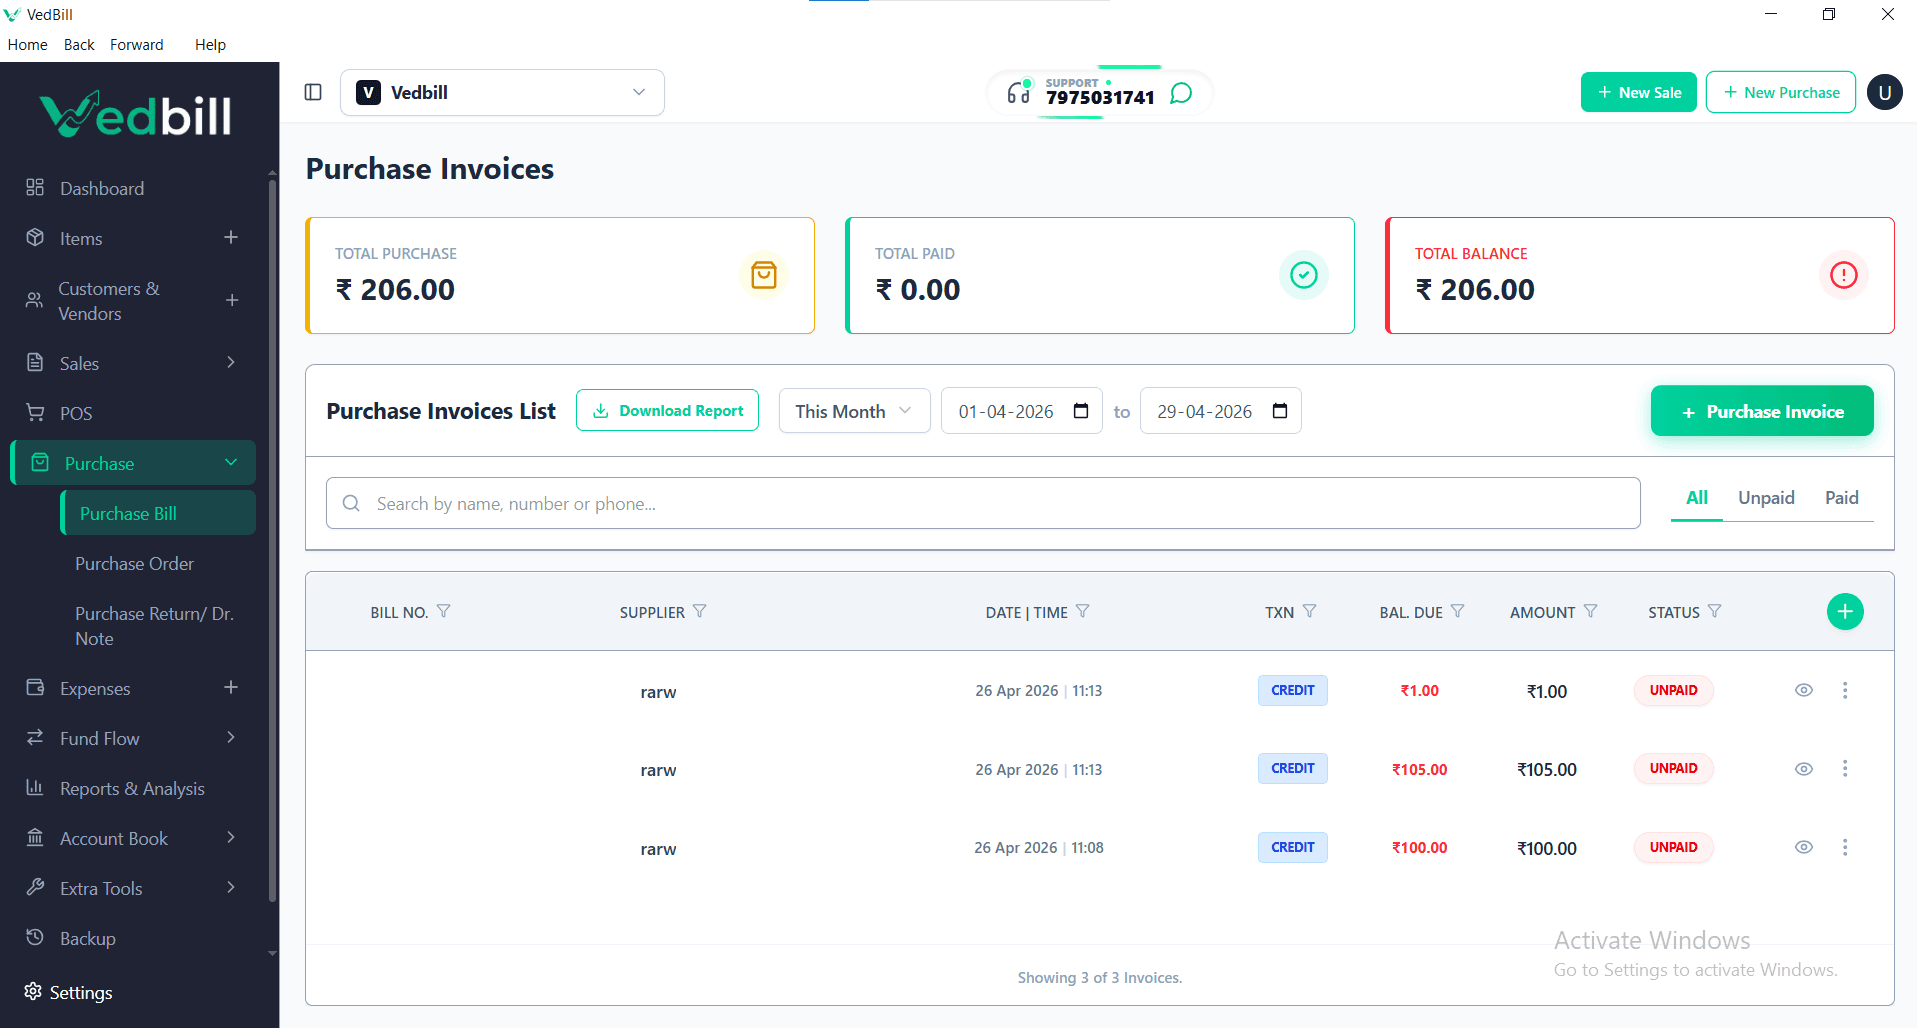Screen dimensions: 1917x1028
Task: Click the green Purchase Invoice button
Action: tap(1762, 411)
